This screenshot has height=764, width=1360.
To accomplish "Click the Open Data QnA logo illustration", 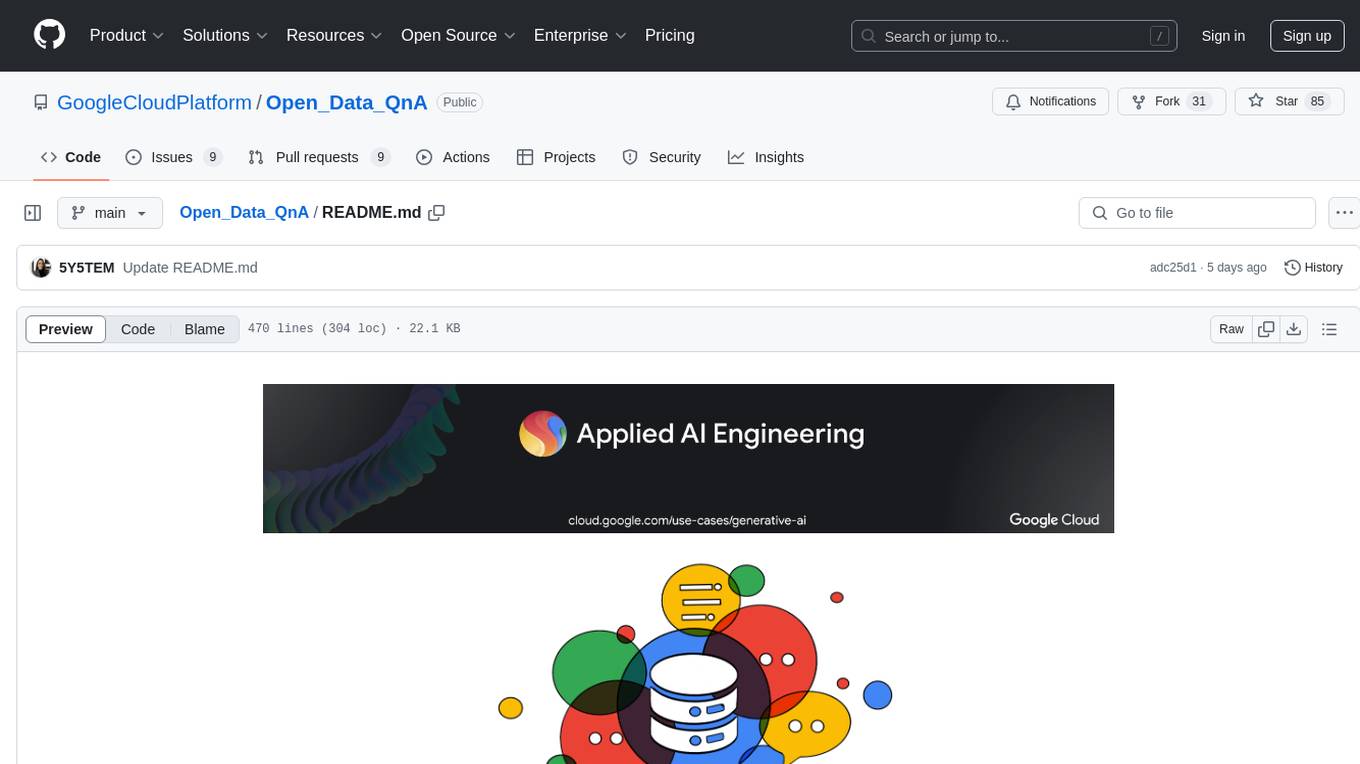I will (693, 664).
